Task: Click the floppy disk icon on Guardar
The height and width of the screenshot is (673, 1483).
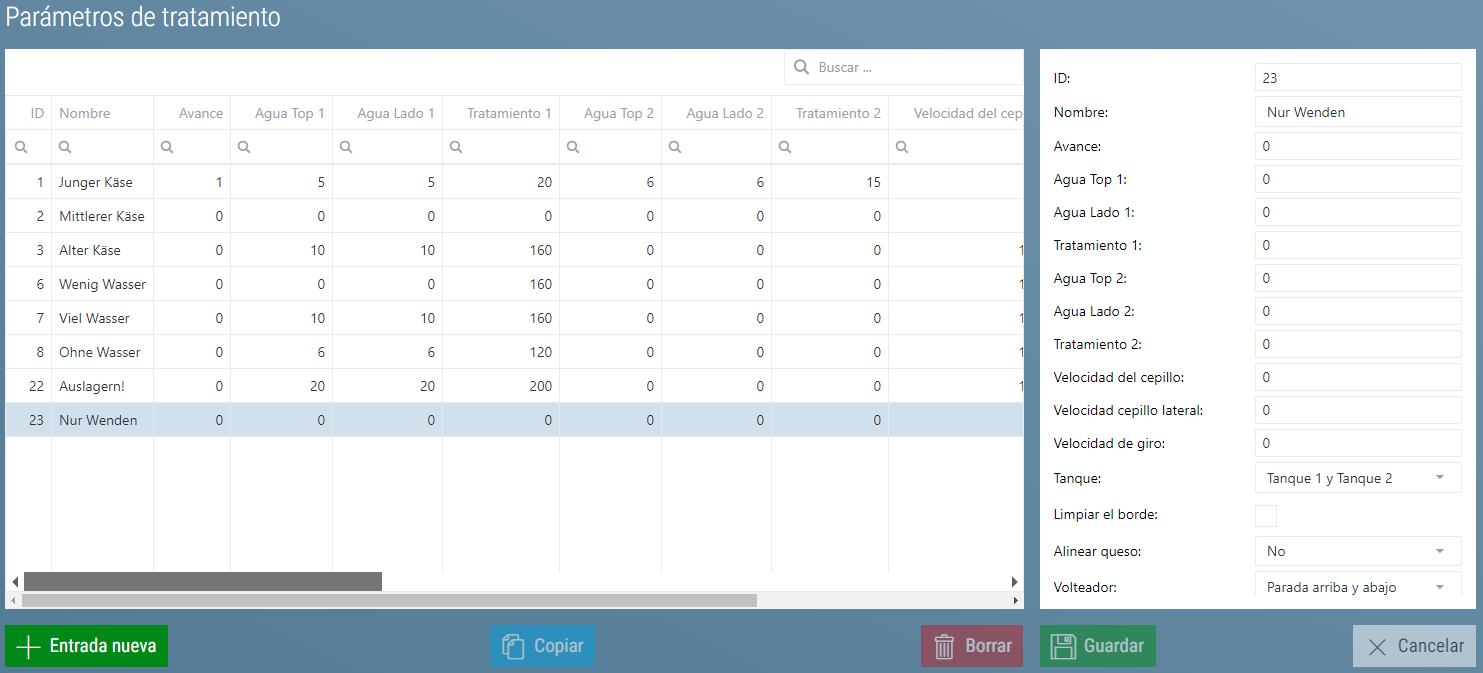Action: (x=1064, y=646)
